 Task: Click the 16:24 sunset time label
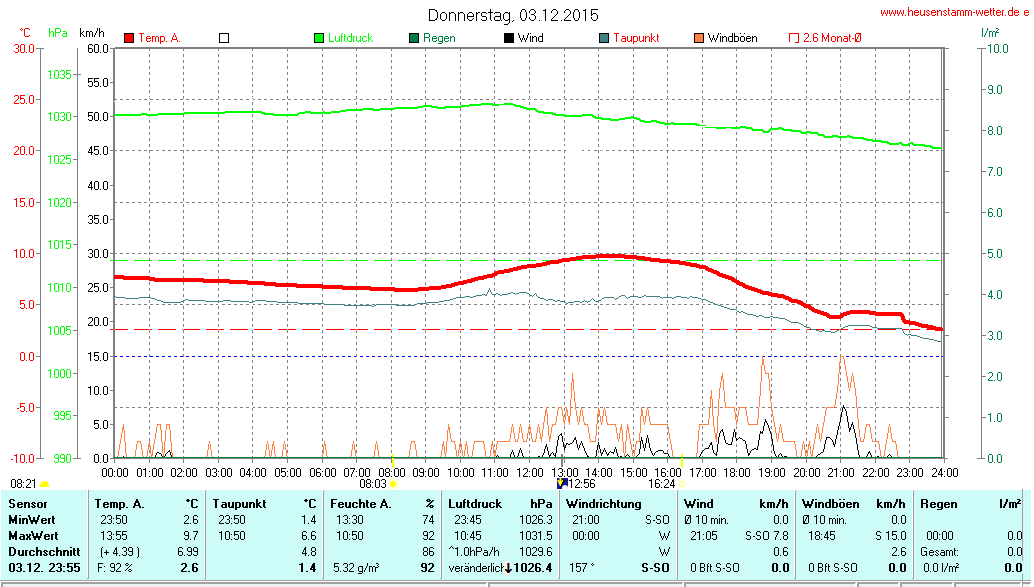click(661, 483)
